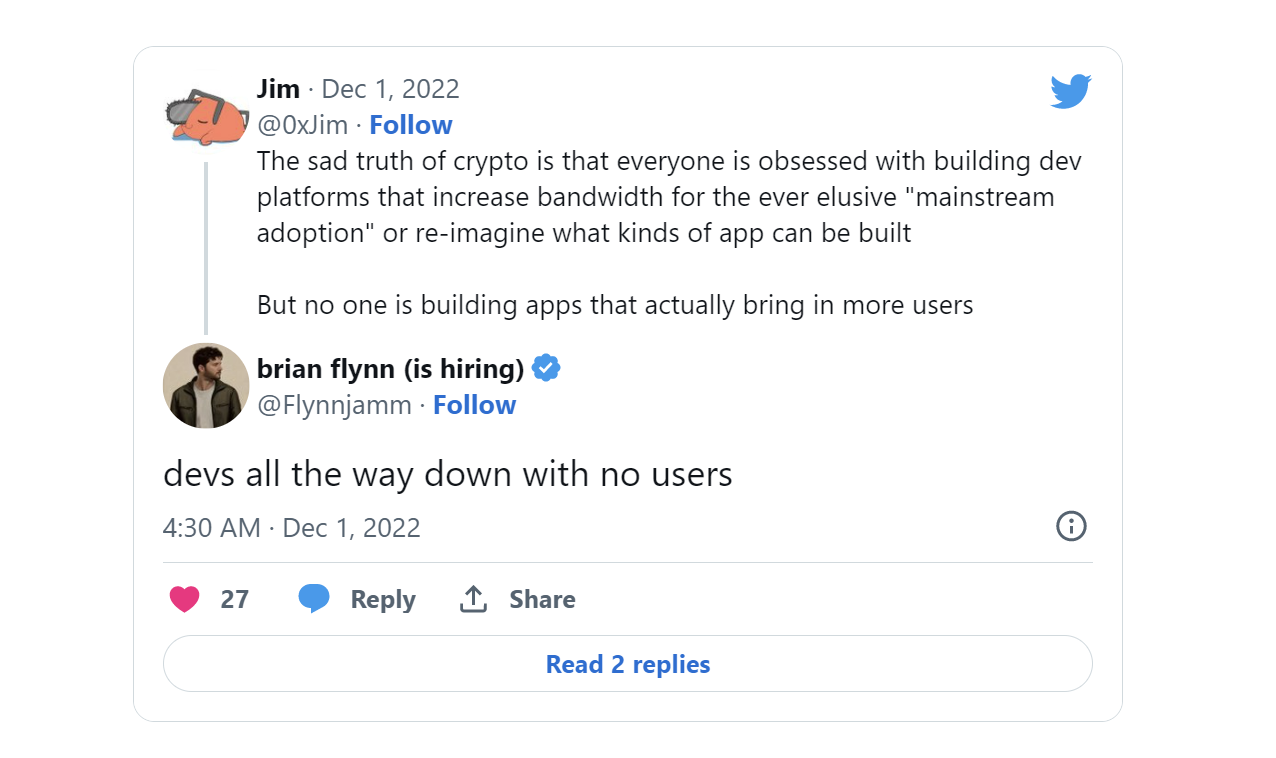Click the share arrow icon

pos(473,599)
